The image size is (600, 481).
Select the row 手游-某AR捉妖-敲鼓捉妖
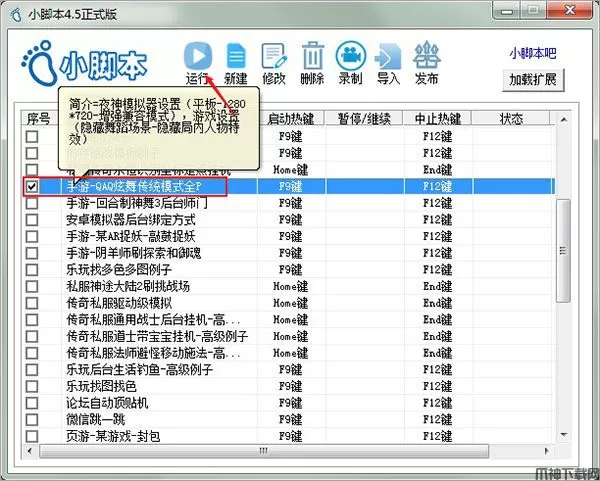point(288,236)
